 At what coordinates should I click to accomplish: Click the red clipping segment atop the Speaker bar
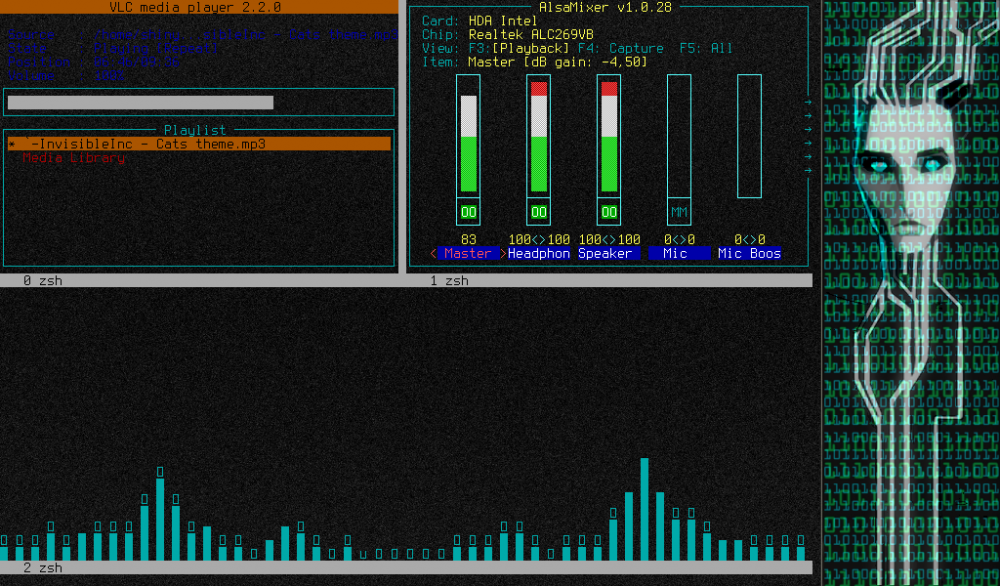point(608,89)
